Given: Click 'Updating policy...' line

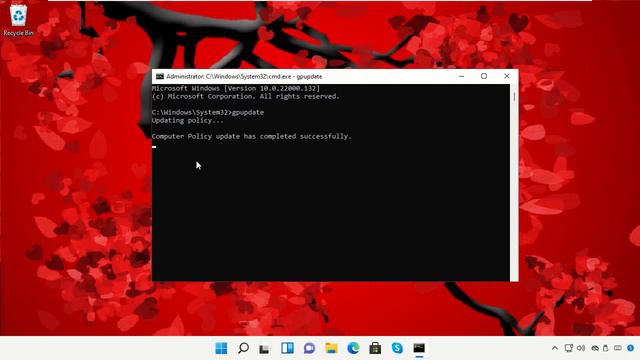Looking at the screenshot, I should coord(188,120).
